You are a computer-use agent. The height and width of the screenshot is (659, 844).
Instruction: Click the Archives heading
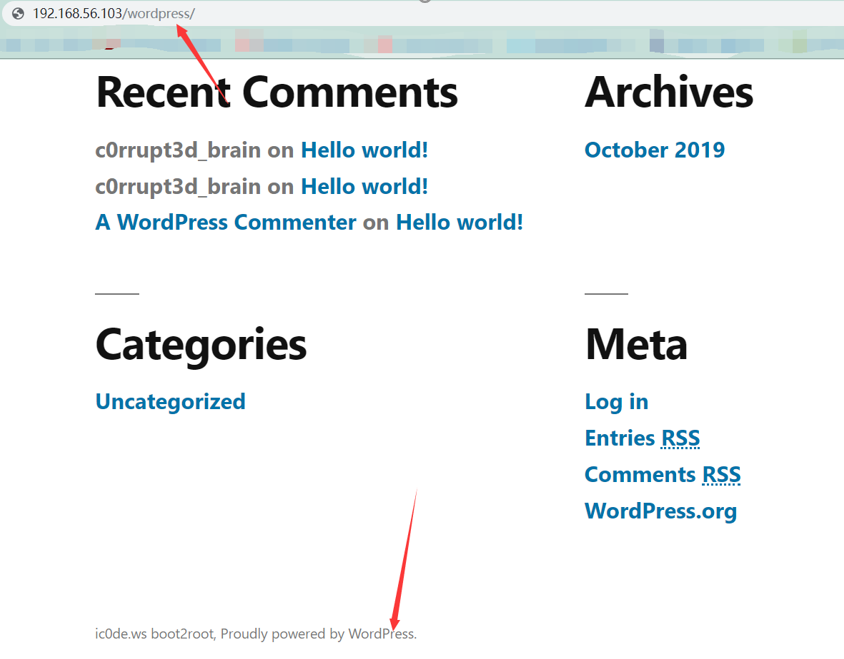[x=669, y=92]
